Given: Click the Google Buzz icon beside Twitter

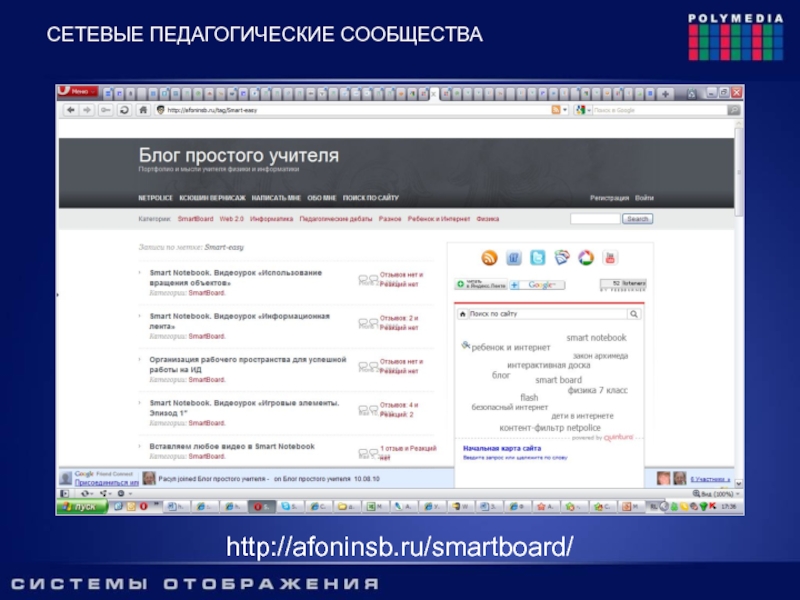Looking at the screenshot, I should pyautogui.click(x=562, y=258).
